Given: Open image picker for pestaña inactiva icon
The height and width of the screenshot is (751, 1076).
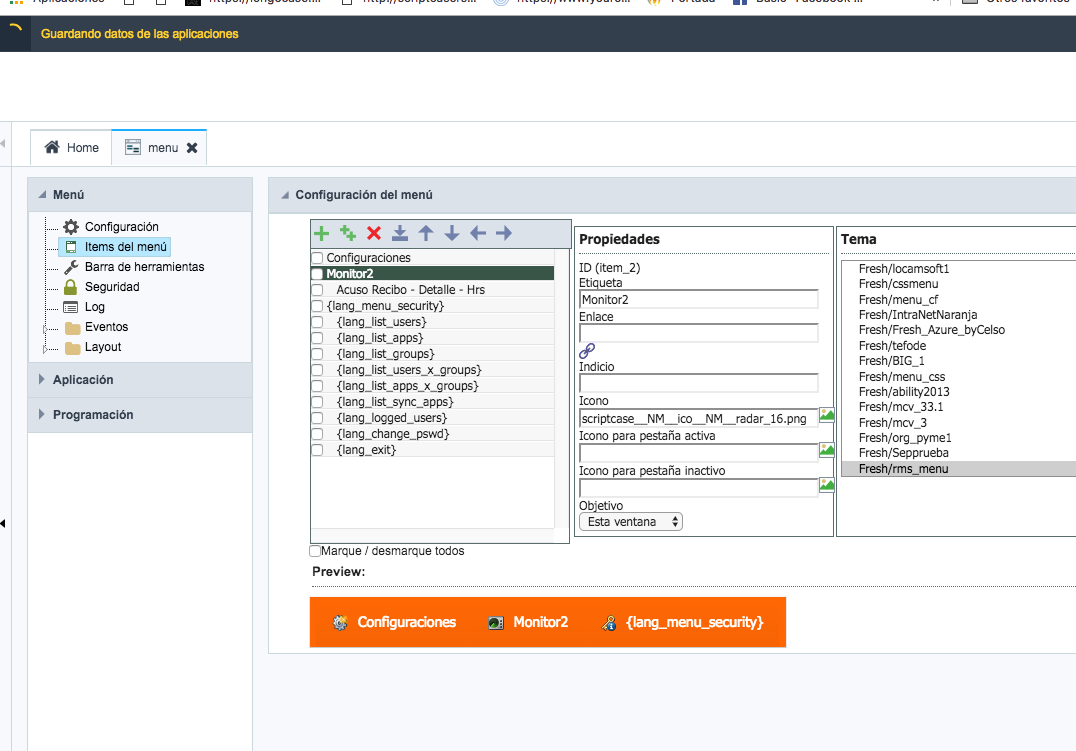Looking at the screenshot, I should point(827,485).
